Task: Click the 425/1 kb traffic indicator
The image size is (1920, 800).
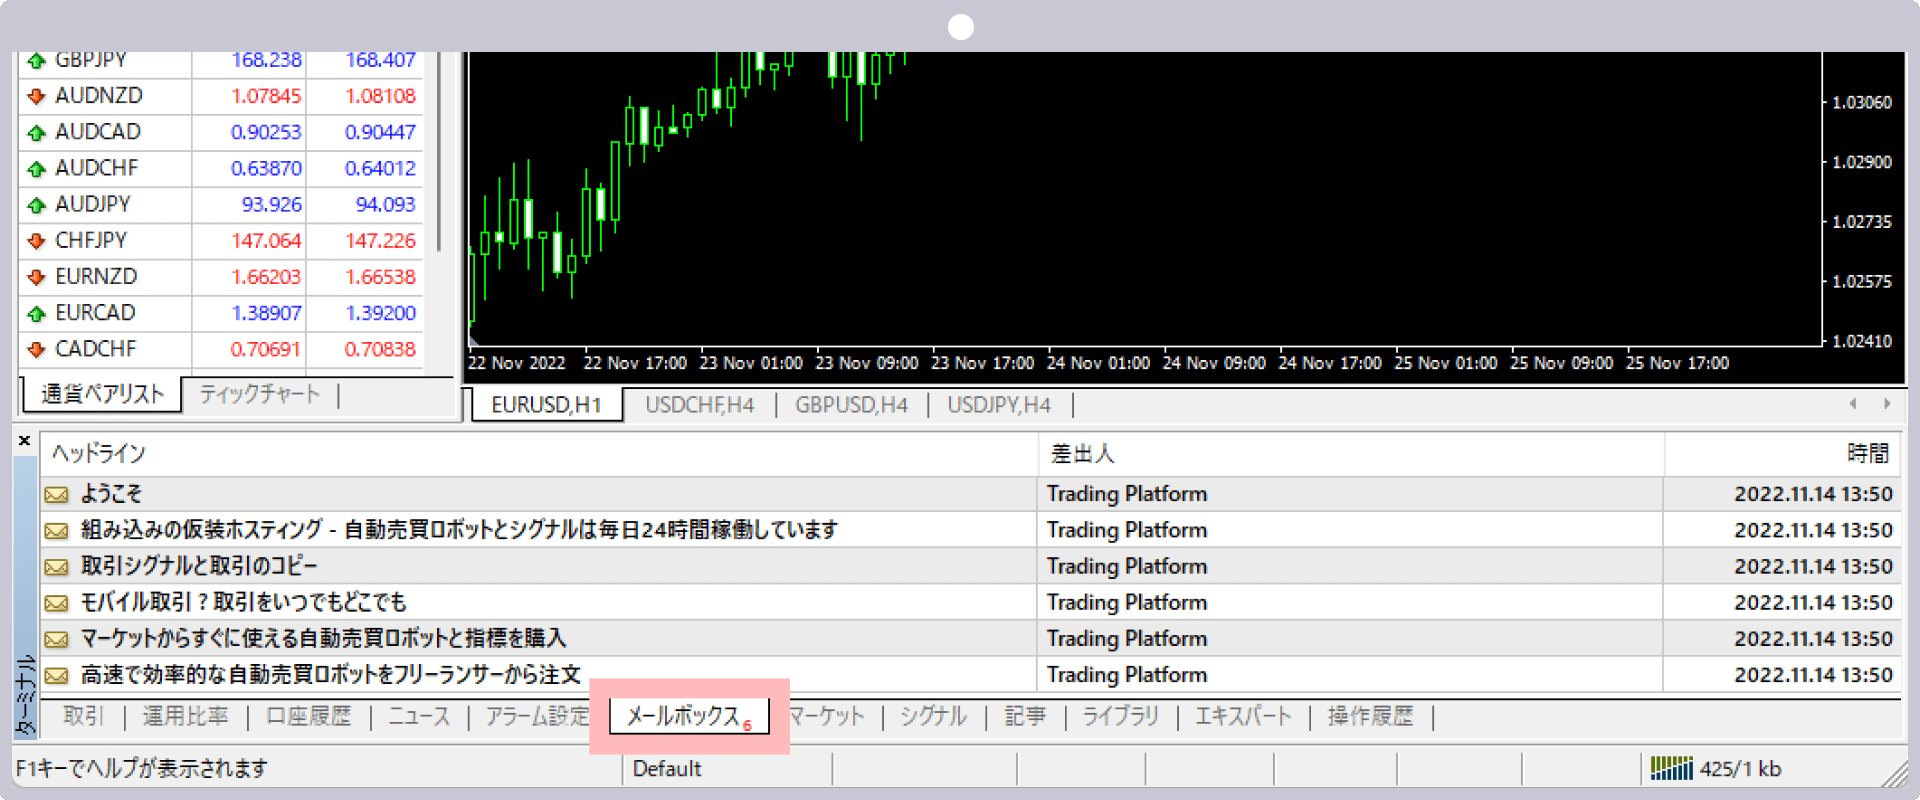Action: click(x=1740, y=769)
